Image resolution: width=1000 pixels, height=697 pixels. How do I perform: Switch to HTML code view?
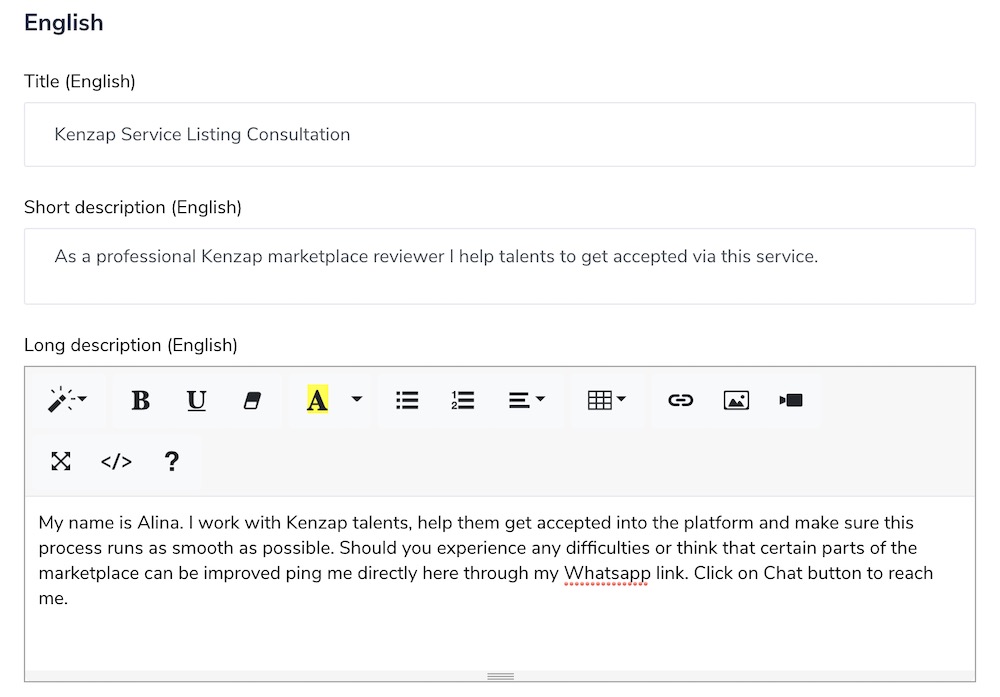pos(116,461)
